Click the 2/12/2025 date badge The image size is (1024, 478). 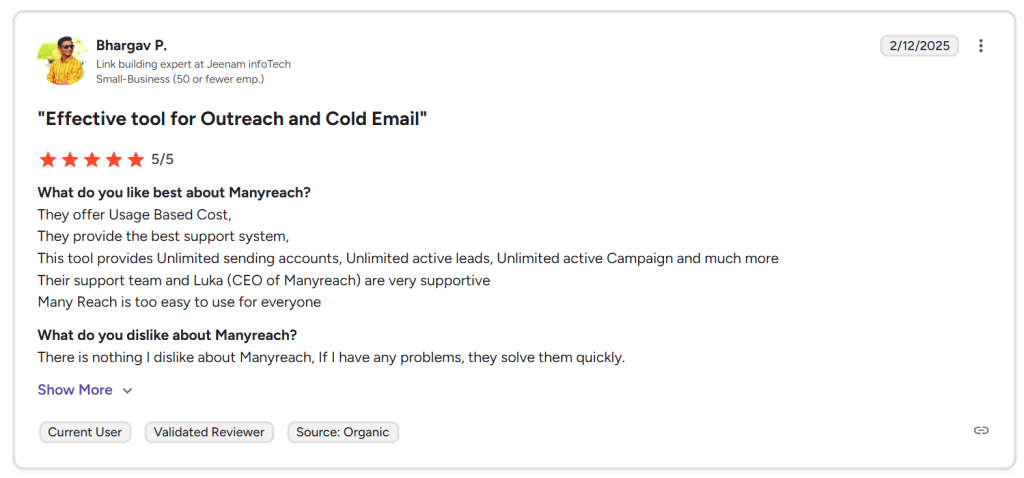[x=919, y=46]
